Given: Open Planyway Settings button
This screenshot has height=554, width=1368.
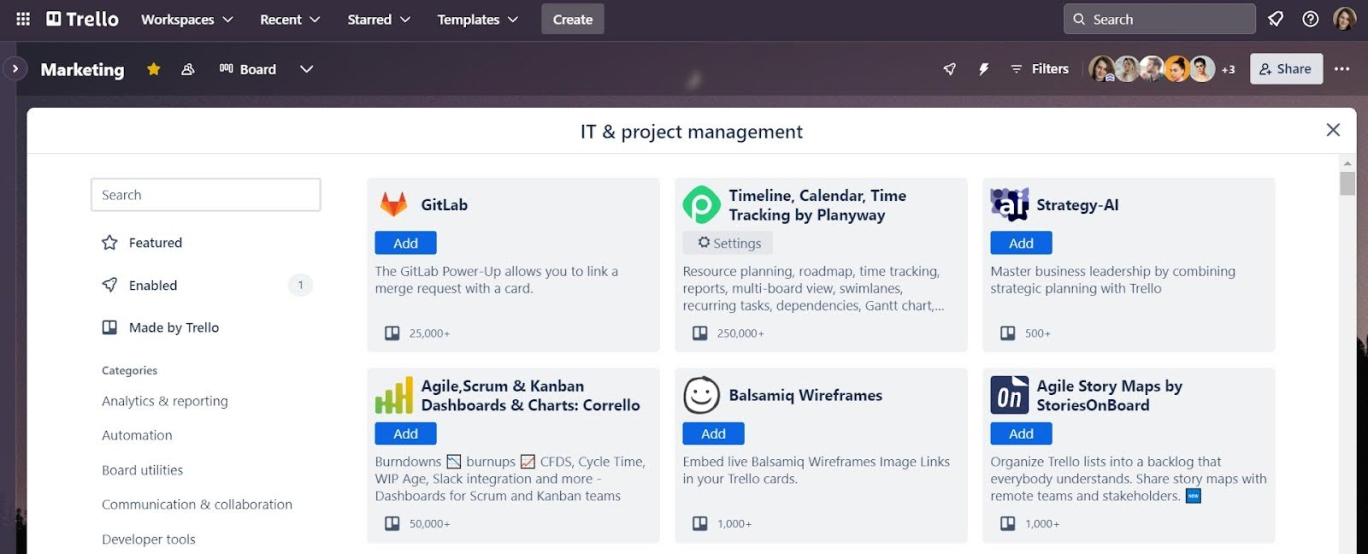Looking at the screenshot, I should click(x=728, y=243).
